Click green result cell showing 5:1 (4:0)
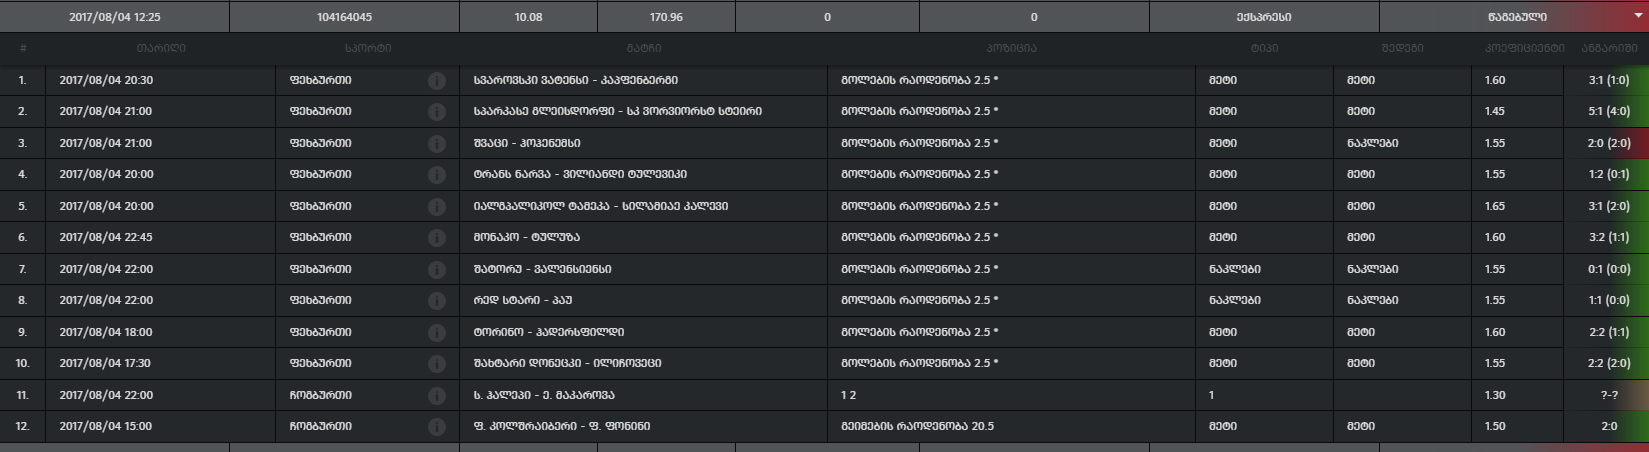 click(1608, 111)
